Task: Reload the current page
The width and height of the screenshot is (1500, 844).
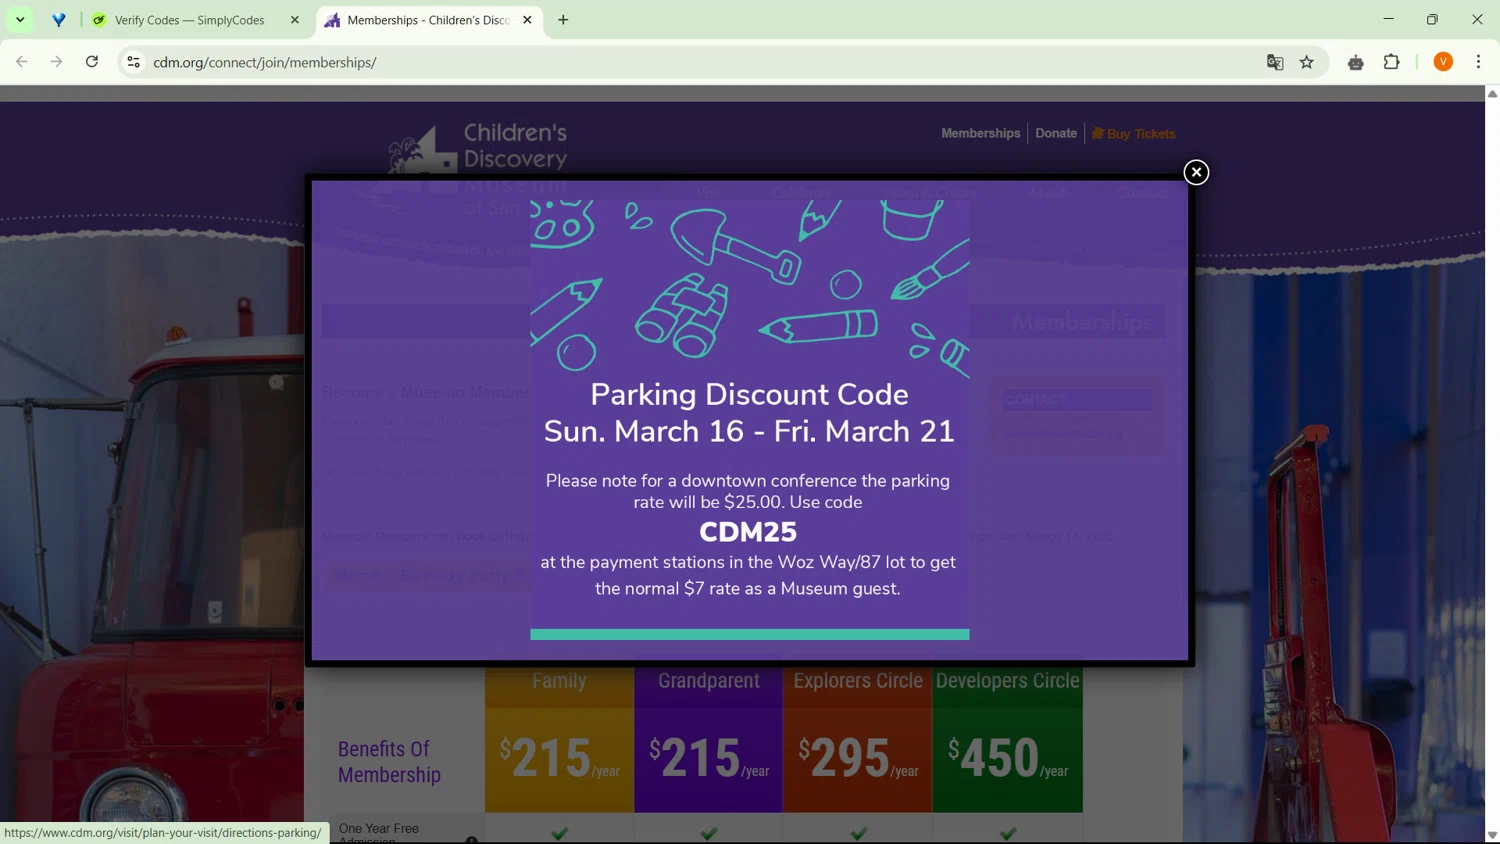Action: tap(92, 62)
